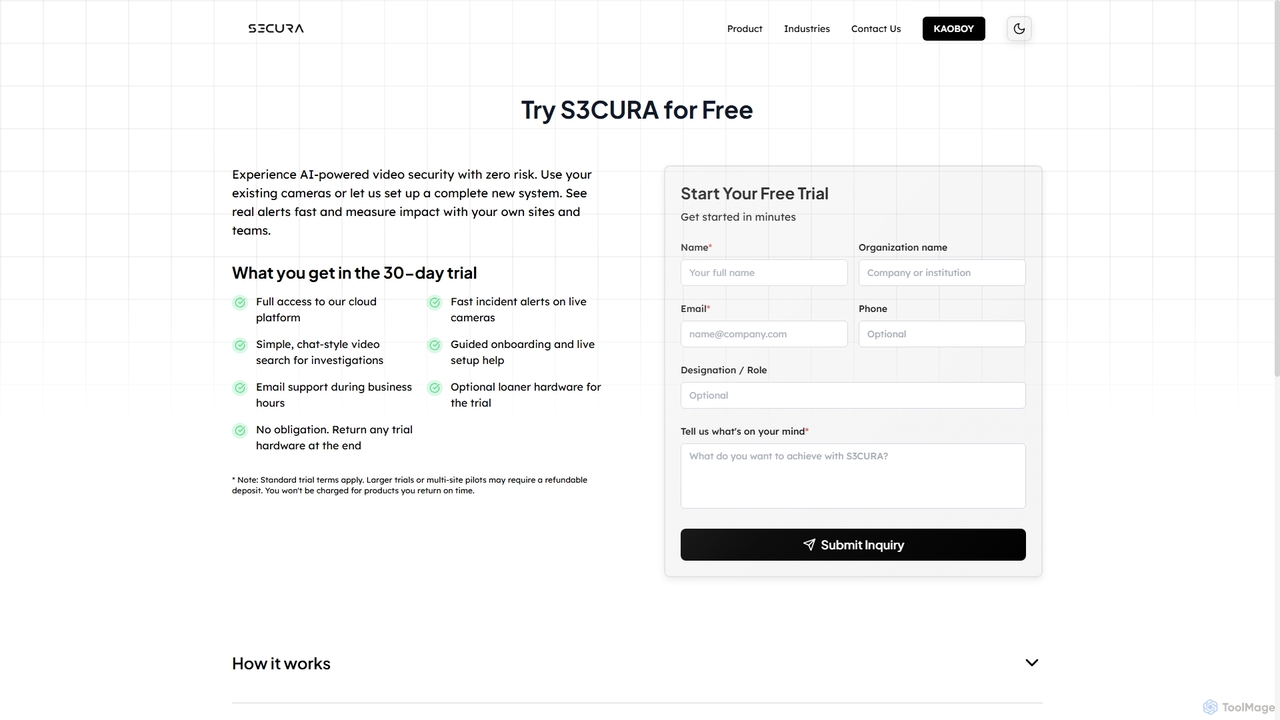1280x720 pixels.
Task: Click check icon beside Optional loaner hardware
Action: (435, 388)
